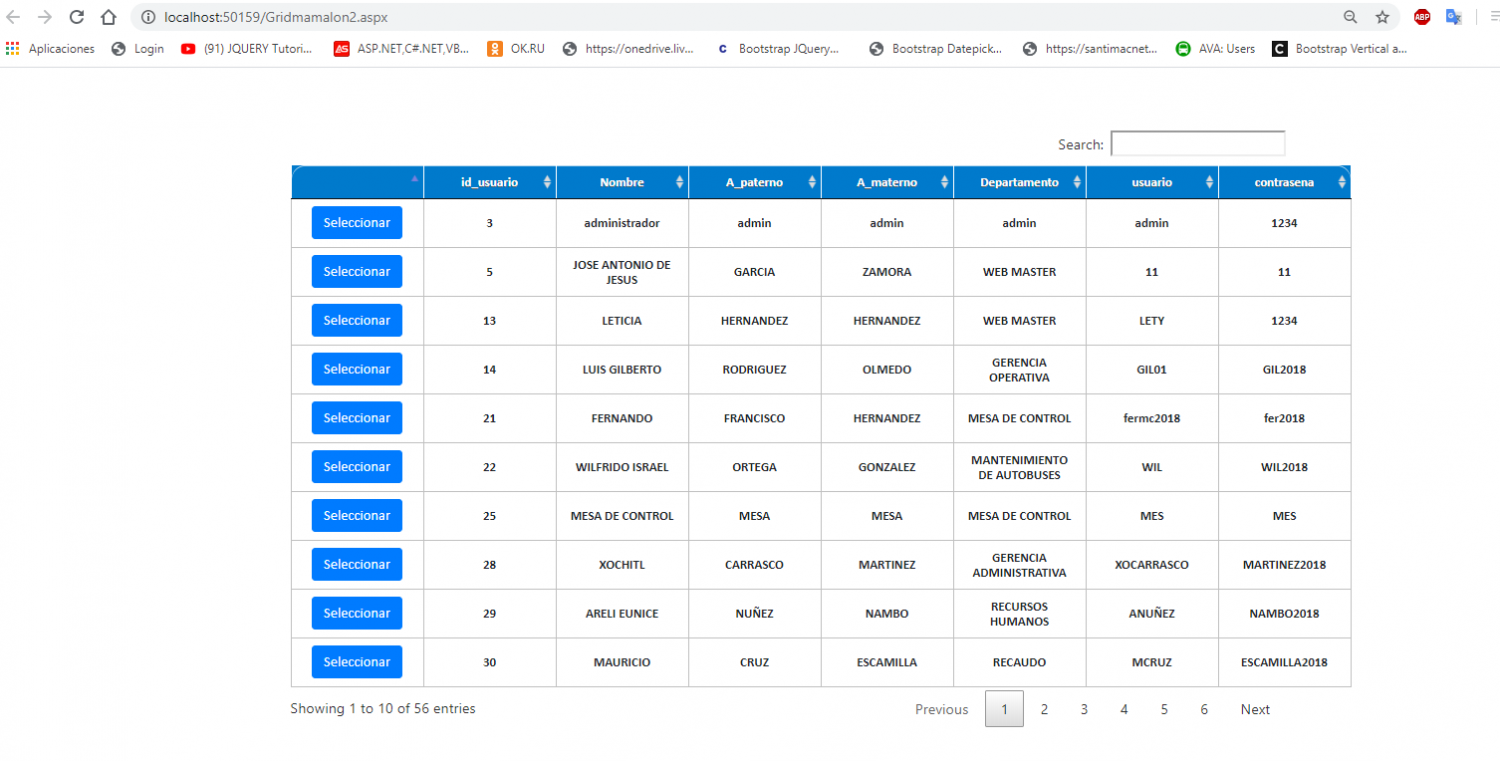Select pagination page 1
This screenshot has height=761, width=1500.
tap(1004, 709)
